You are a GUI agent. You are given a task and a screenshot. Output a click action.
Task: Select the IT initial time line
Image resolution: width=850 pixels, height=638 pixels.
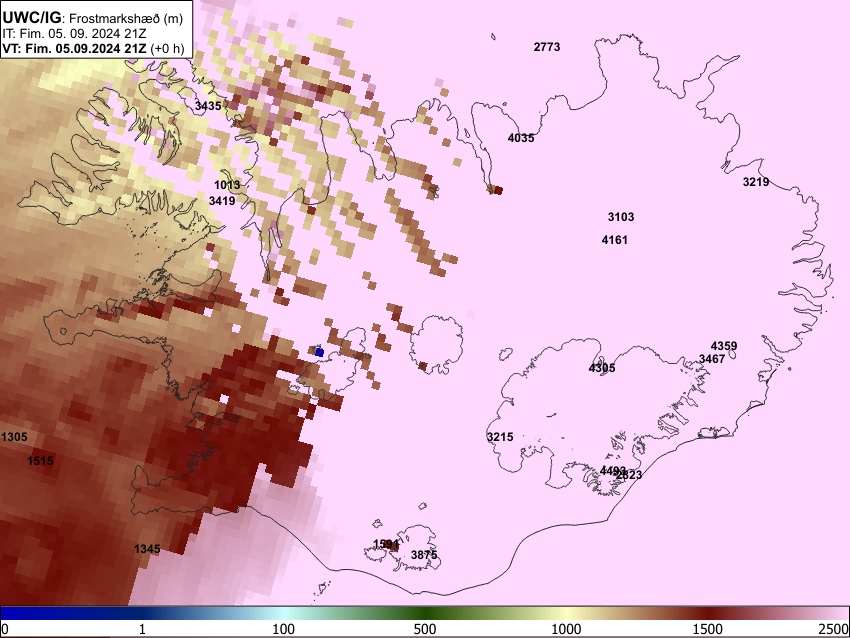coord(74,33)
